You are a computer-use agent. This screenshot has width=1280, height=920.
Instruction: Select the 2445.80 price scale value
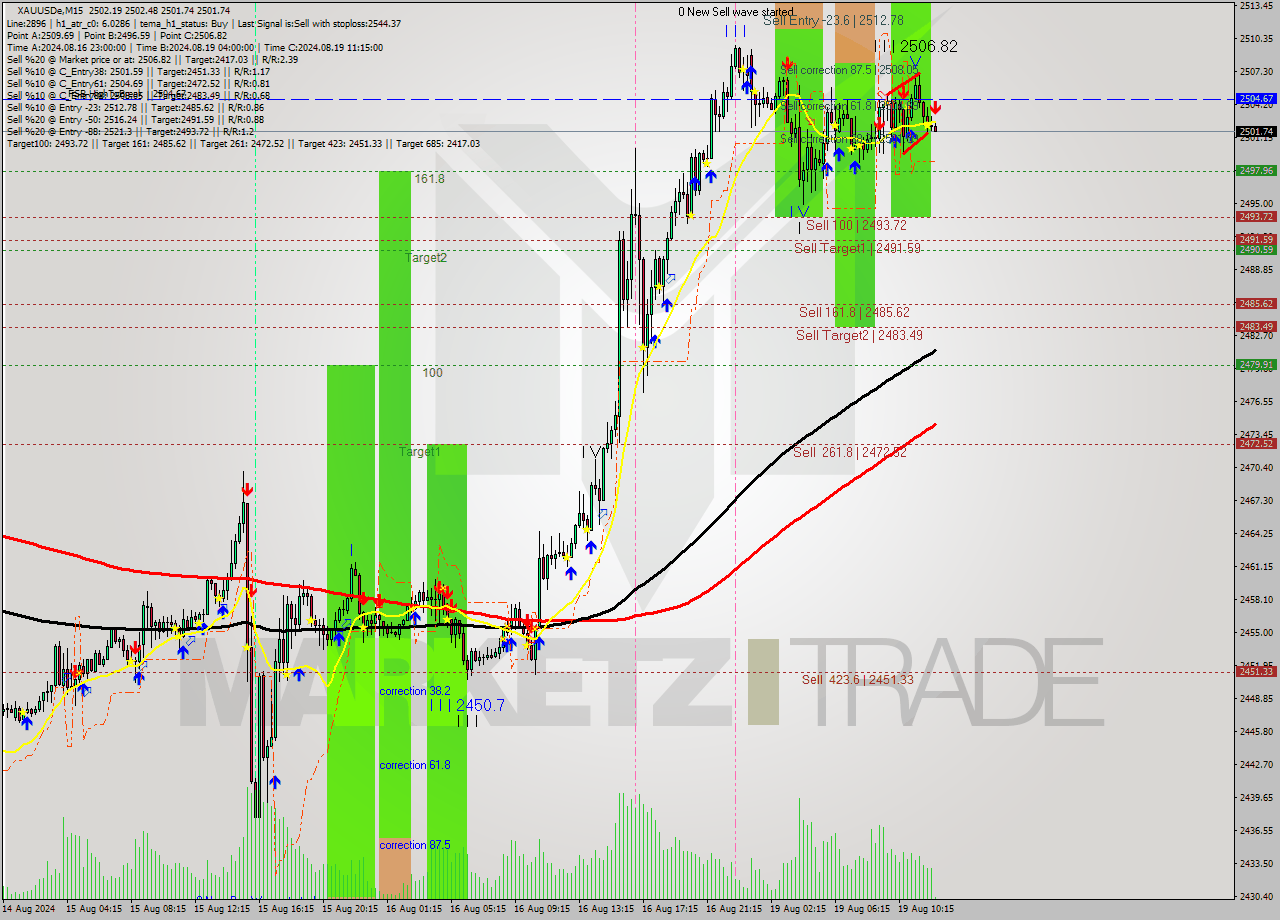(1256, 732)
